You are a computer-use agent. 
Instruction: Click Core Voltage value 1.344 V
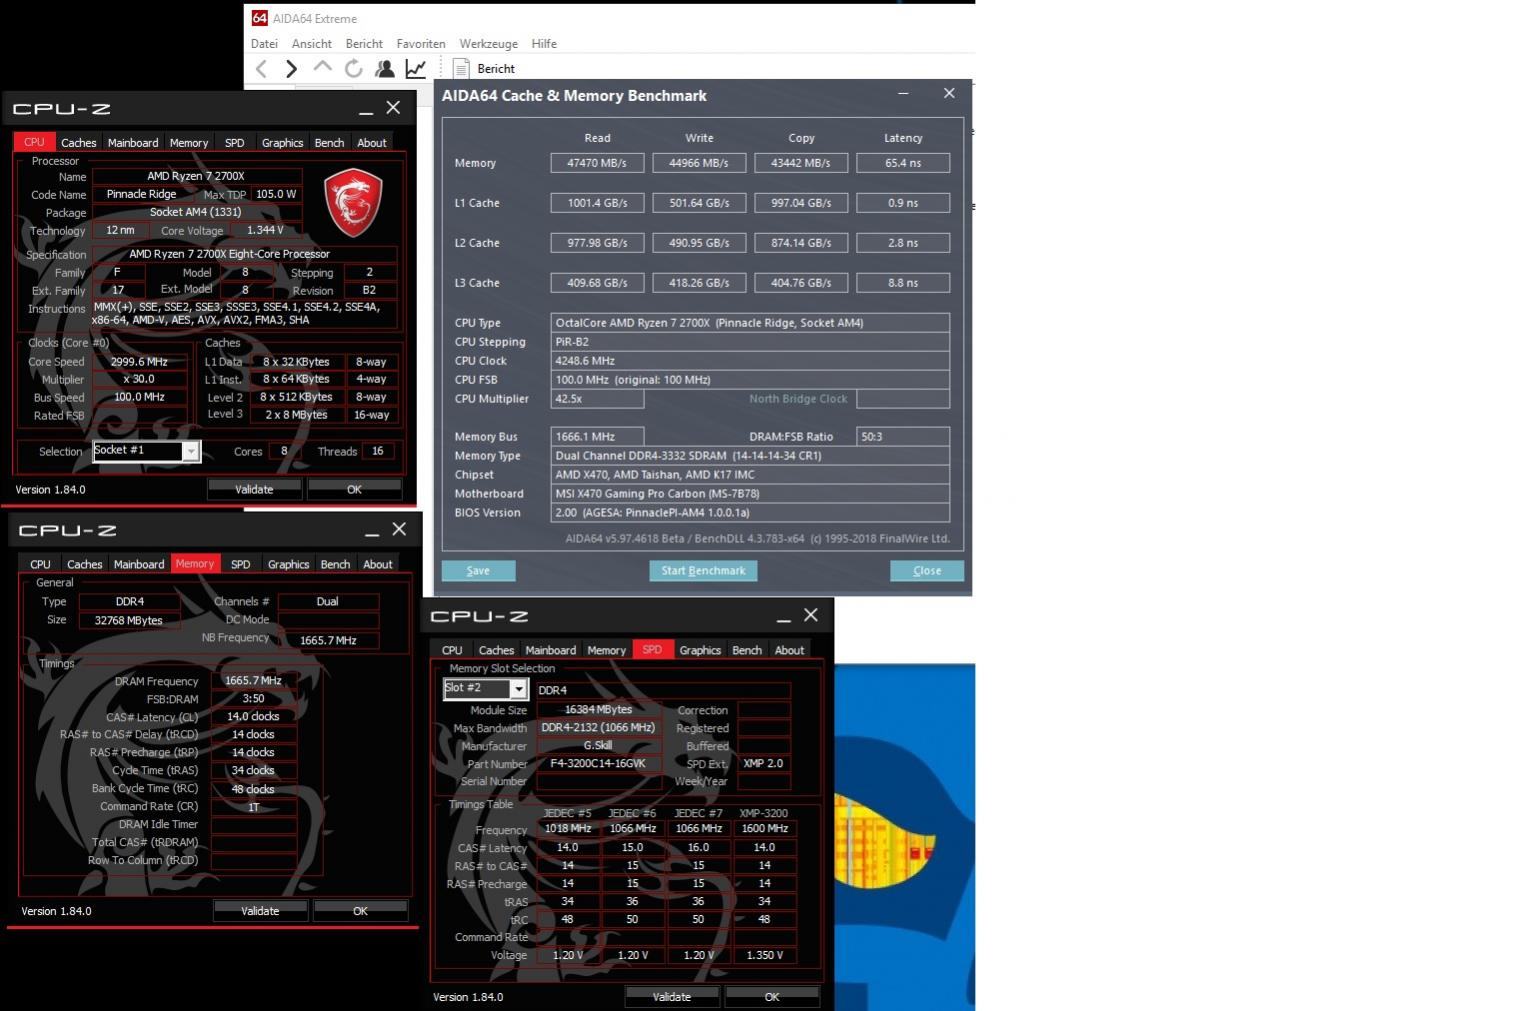coord(265,230)
